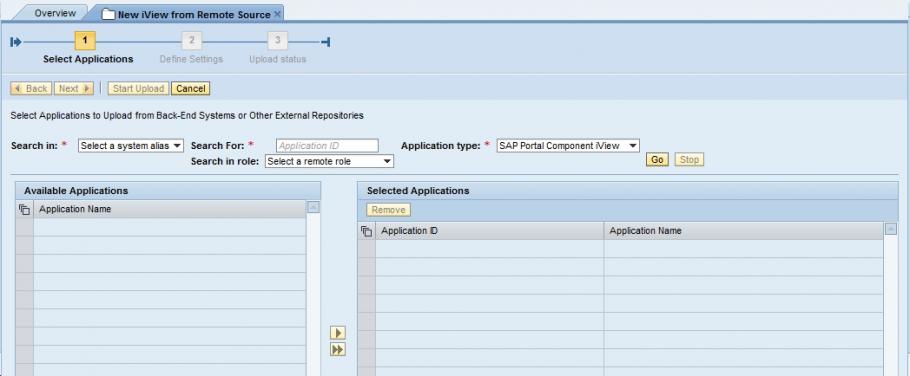The width and height of the screenshot is (910, 376).
Task: Click the Stop search button
Action: (x=689, y=160)
